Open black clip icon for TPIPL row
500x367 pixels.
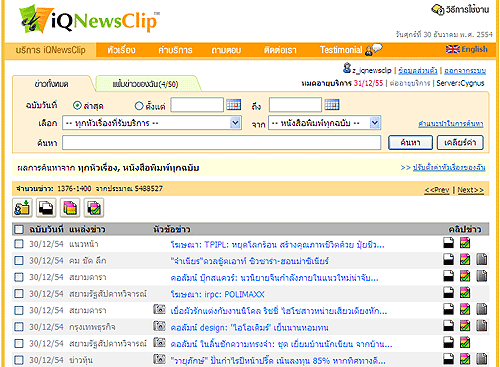(x=448, y=243)
